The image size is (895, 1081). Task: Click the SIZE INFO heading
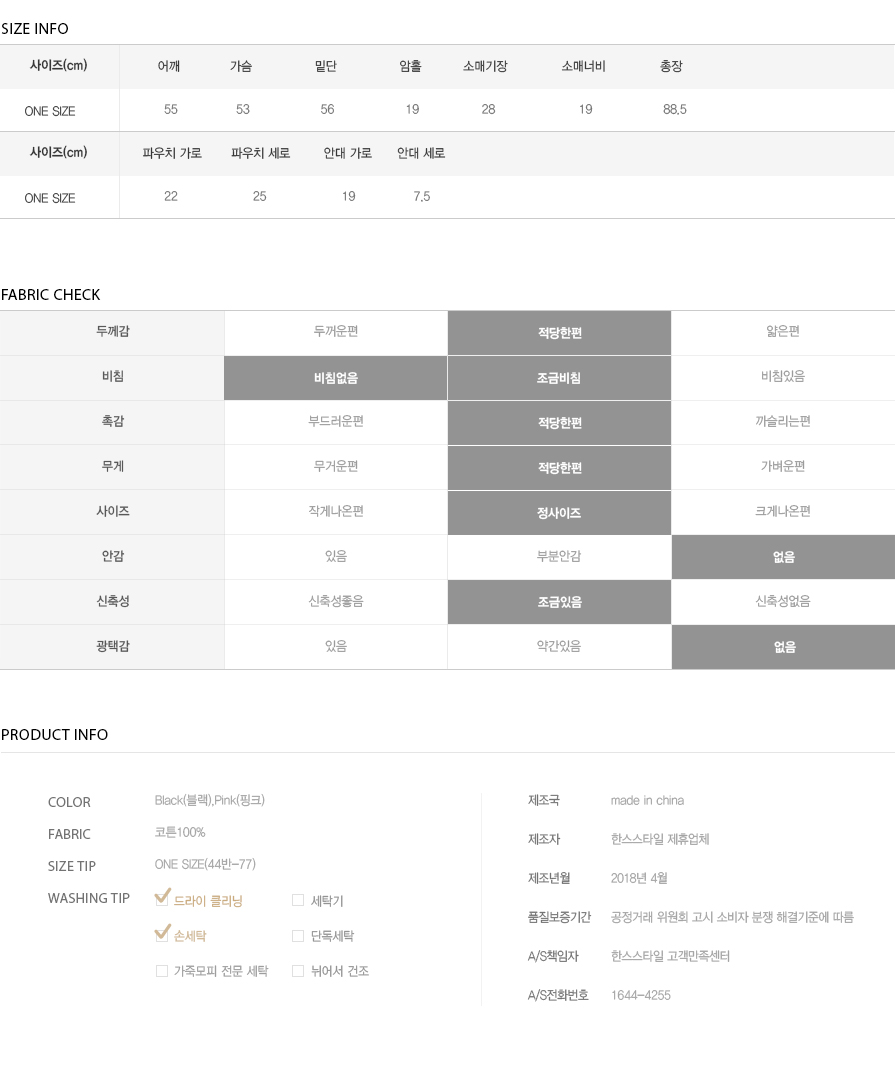34,29
